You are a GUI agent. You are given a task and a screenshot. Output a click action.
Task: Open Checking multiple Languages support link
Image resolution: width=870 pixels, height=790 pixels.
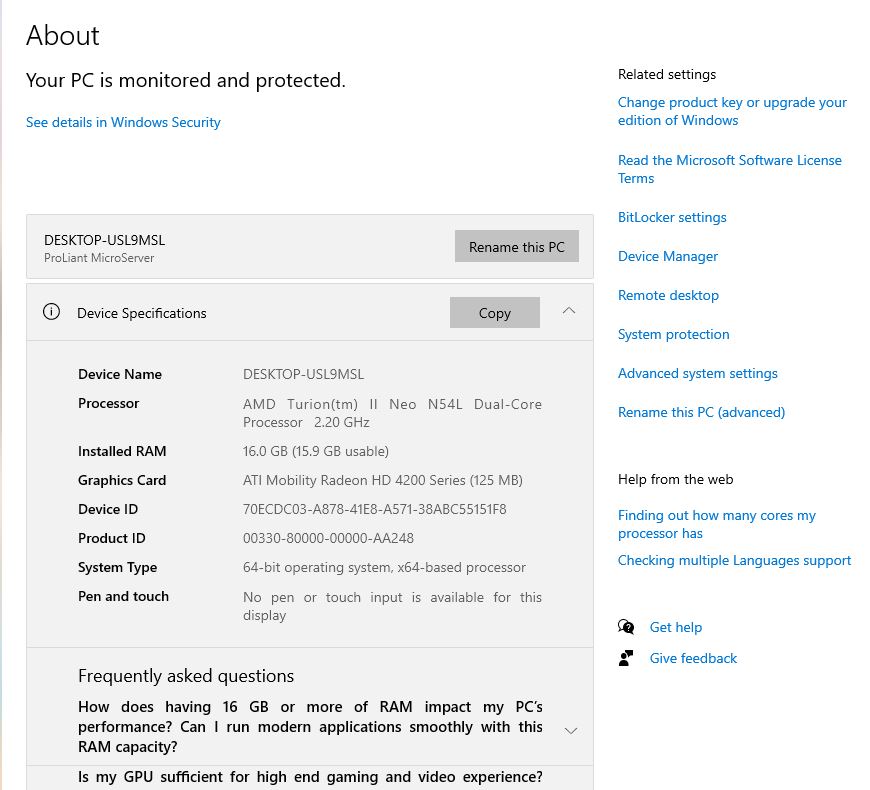[734, 560]
